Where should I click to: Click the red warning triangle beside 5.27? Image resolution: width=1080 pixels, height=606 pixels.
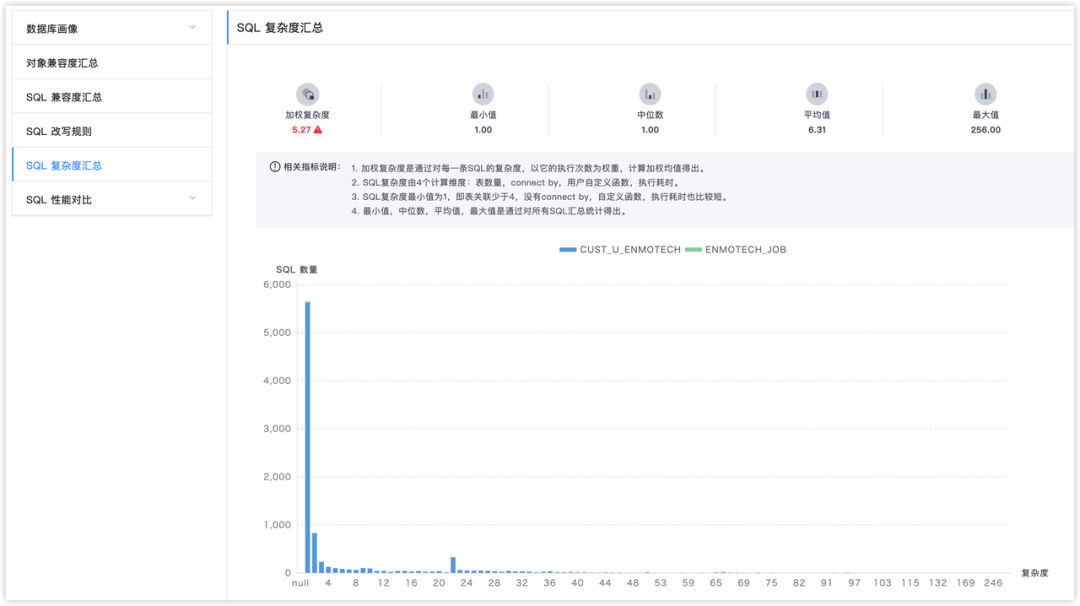tap(318, 129)
